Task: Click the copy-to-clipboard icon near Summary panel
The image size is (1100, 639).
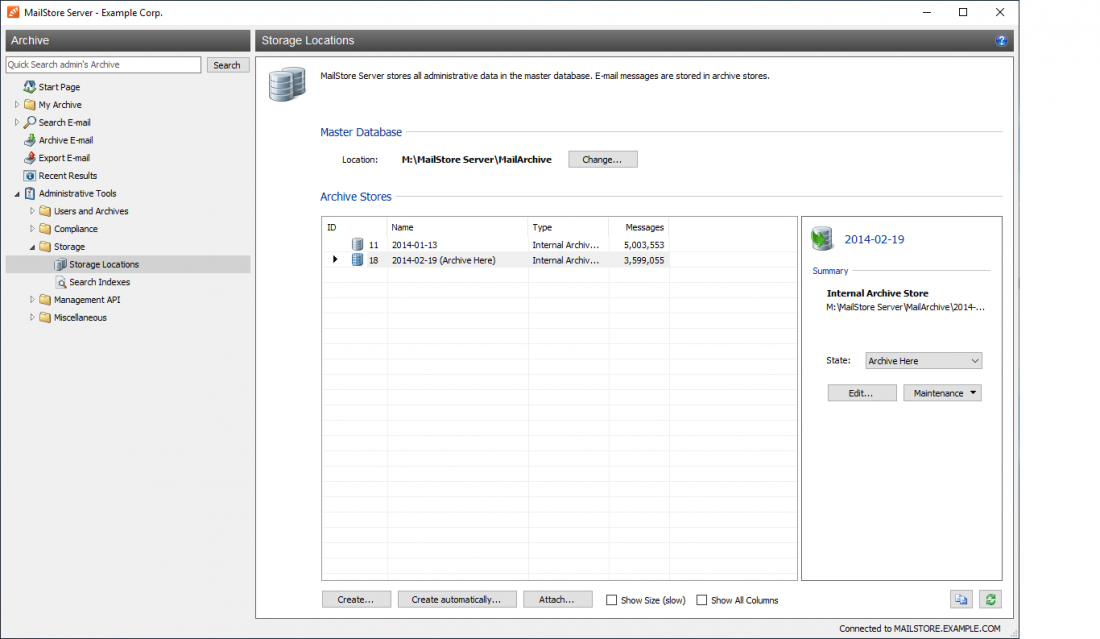Action: (961, 598)
